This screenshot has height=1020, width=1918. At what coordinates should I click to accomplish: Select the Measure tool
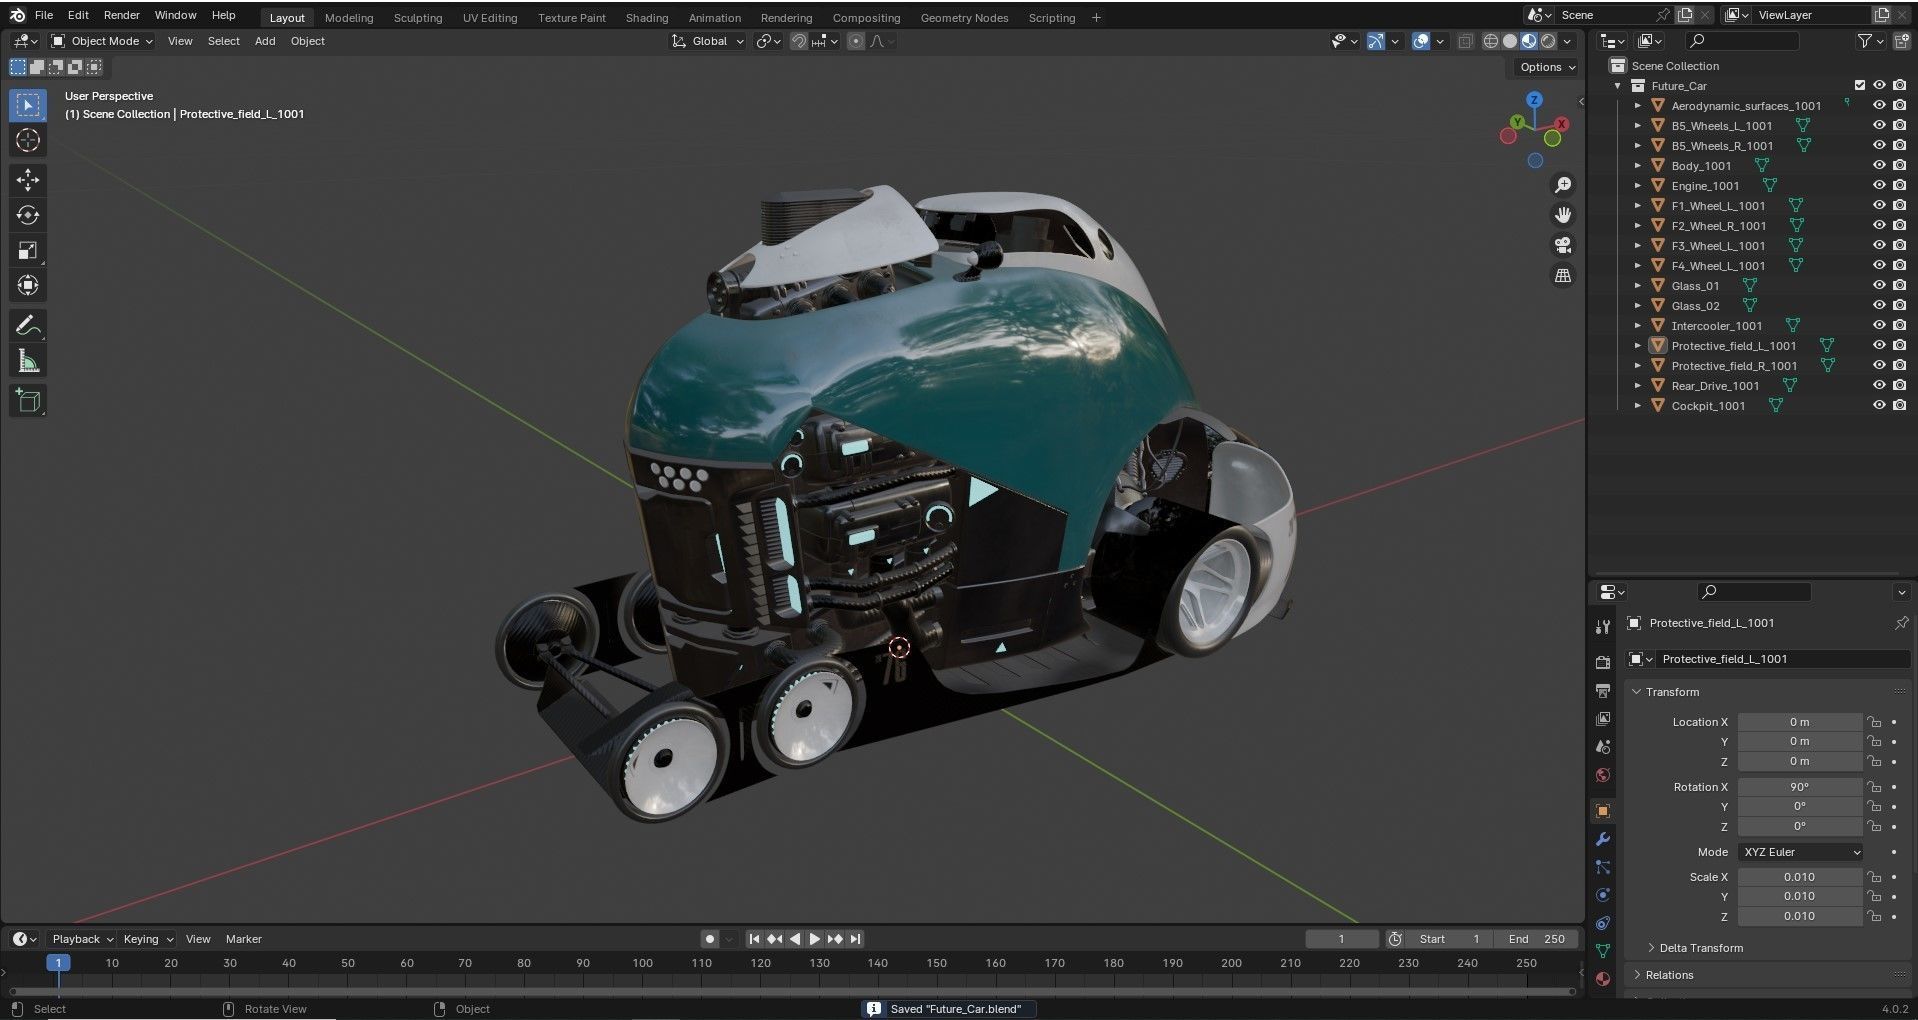pyautogui.click(x=28, y=361)
